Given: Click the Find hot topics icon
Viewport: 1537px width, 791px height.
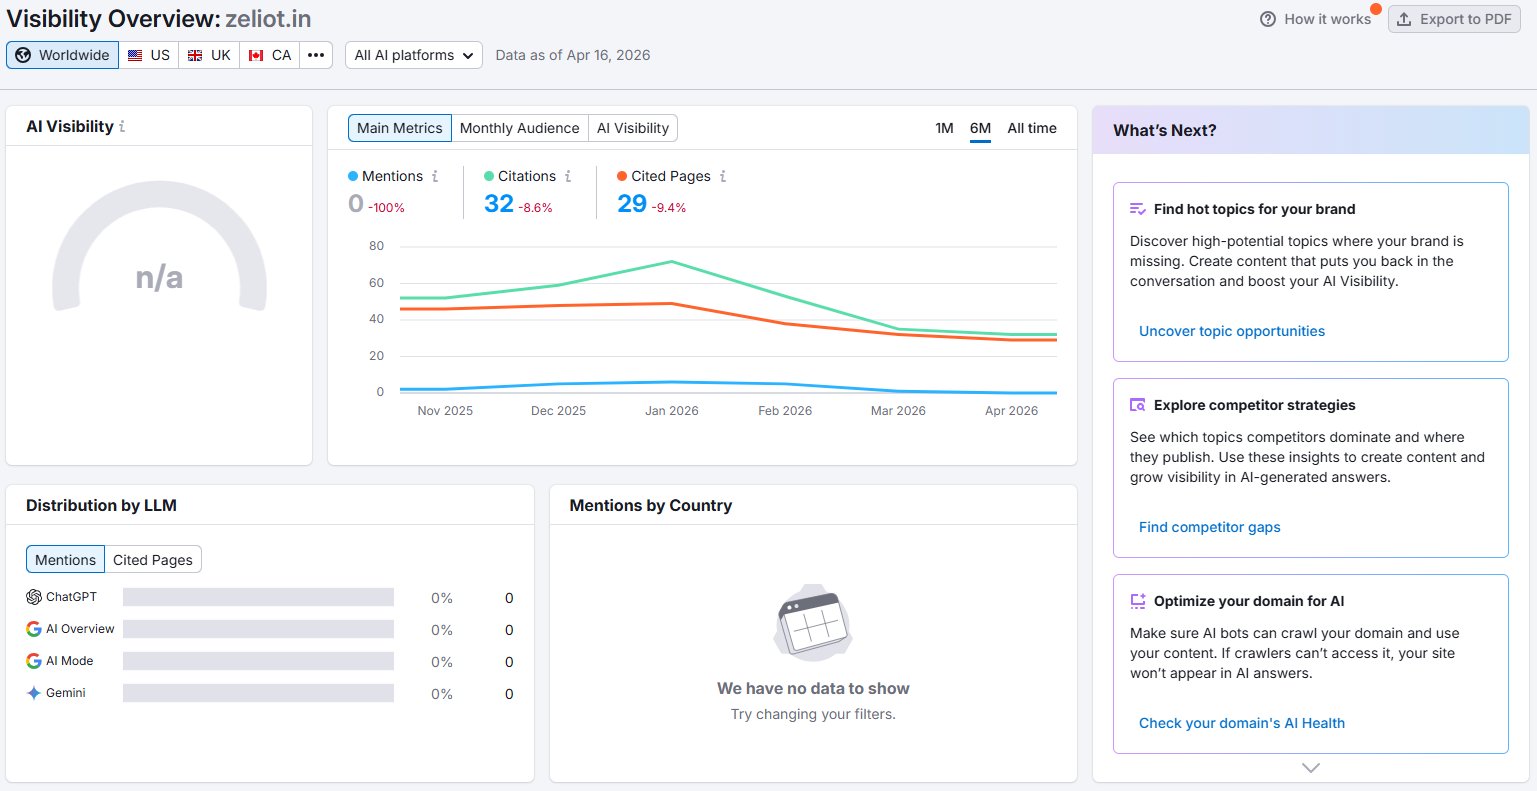Looking at the screenshot, I should [x=1138, y=209].
